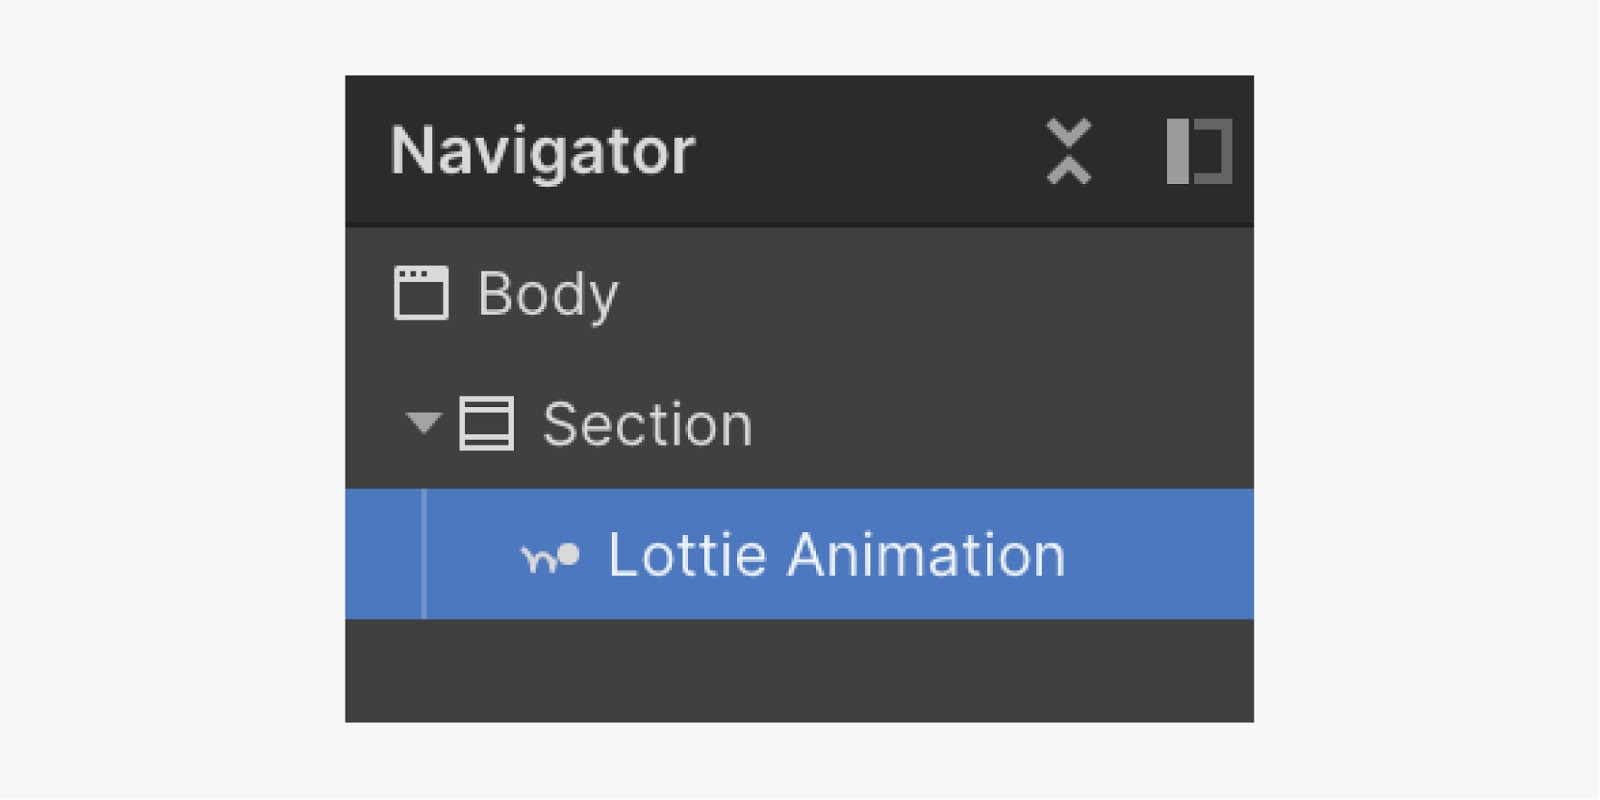The width and height of the screenshot is (1600, 800).
Task: Click header gap between Navigator title and icons
Action: coord(870,151)
